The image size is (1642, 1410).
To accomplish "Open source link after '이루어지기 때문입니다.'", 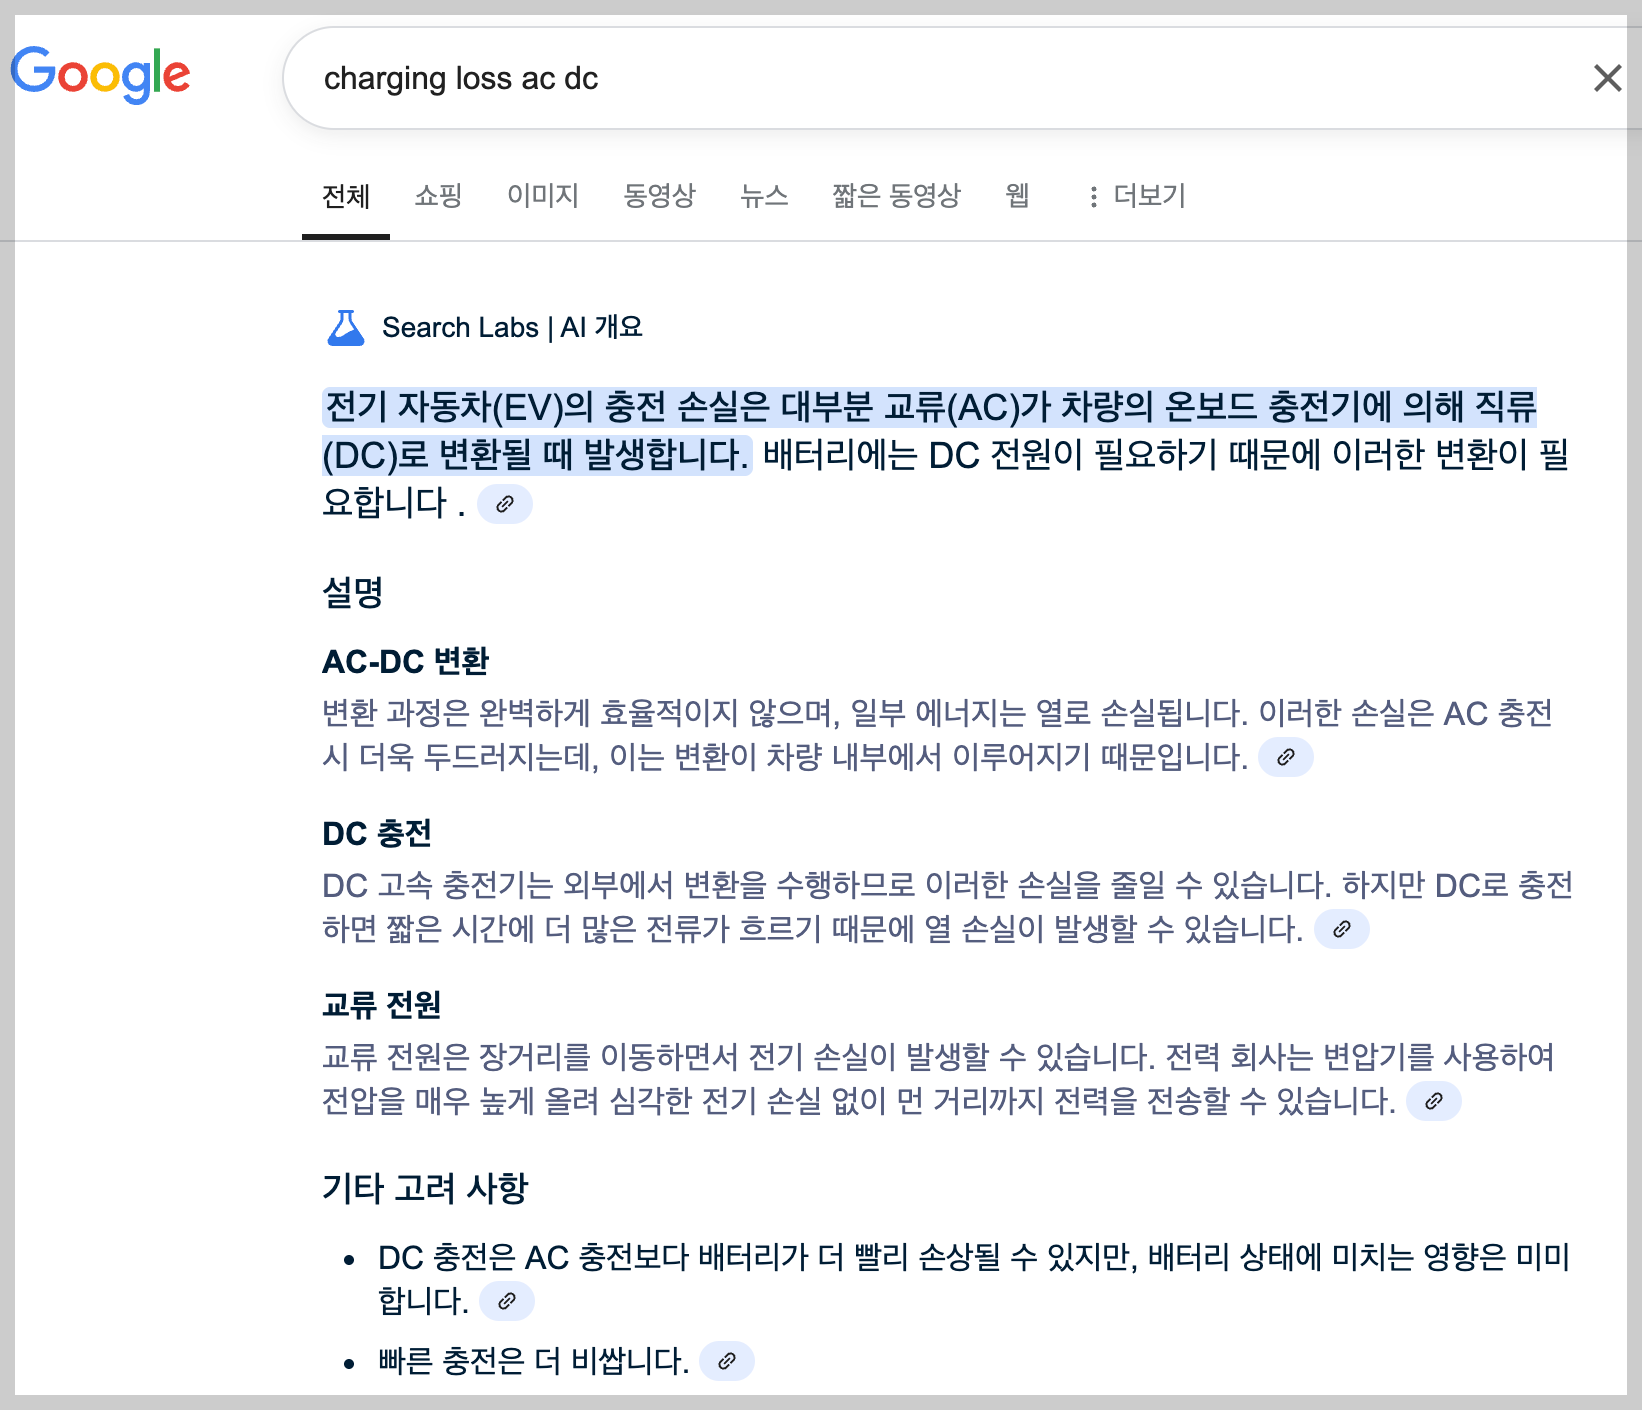I will pos(1286,757).
